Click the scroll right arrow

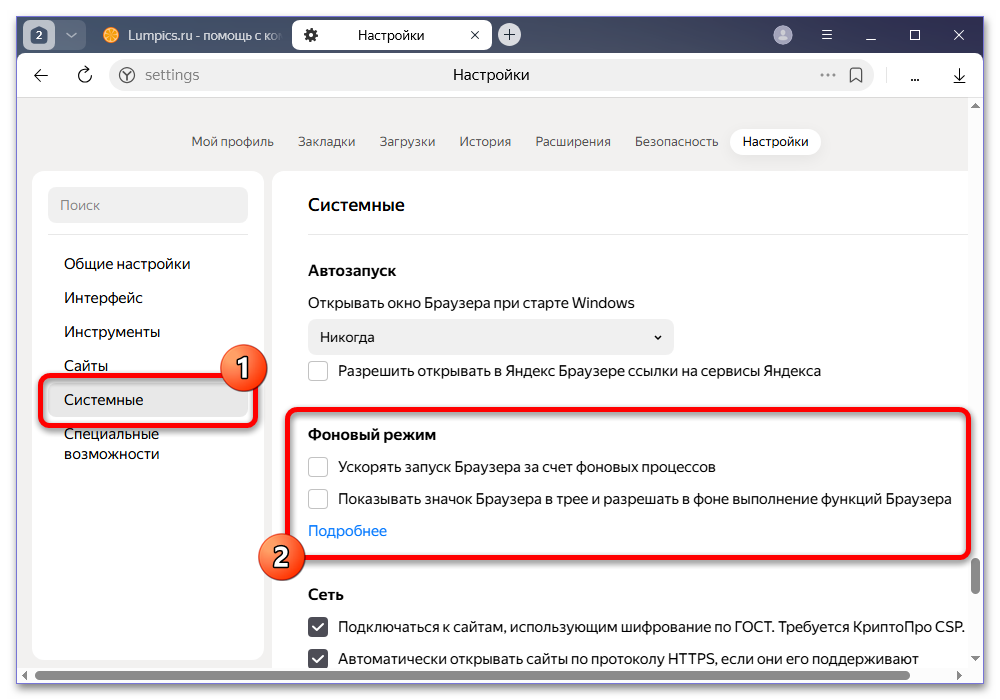[959, 676]
